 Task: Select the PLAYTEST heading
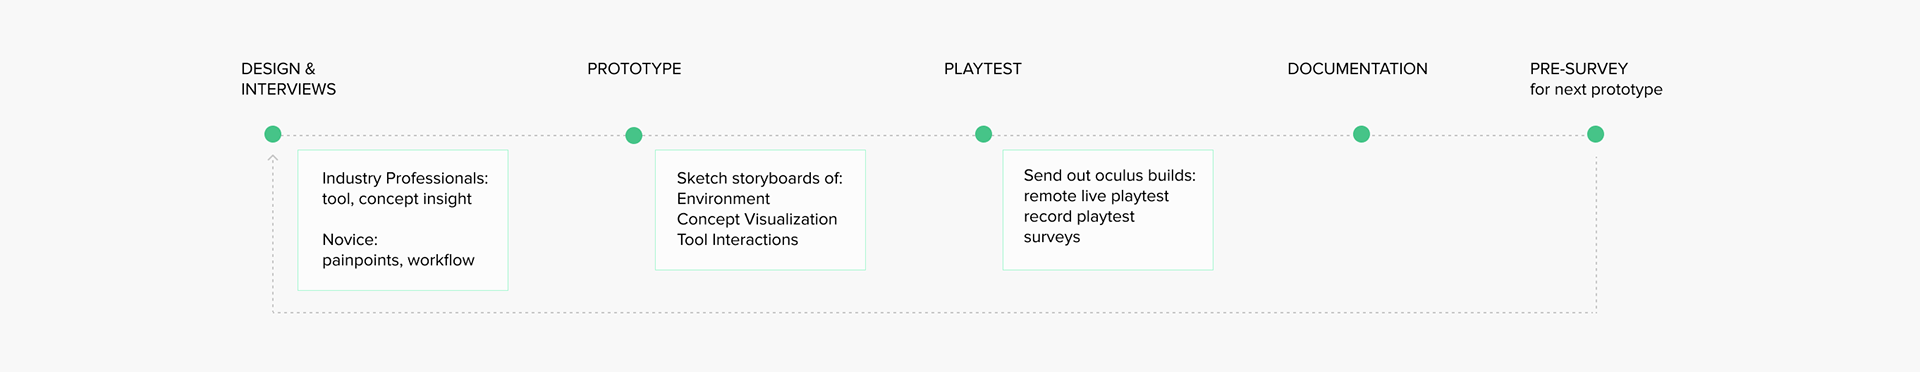983,69
